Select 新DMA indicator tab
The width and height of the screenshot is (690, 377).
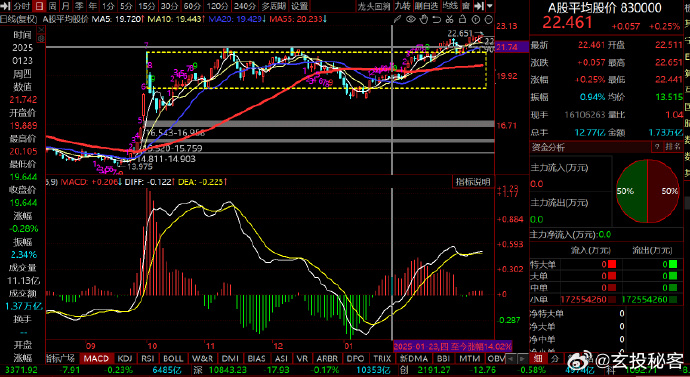(x=414, y=359)
